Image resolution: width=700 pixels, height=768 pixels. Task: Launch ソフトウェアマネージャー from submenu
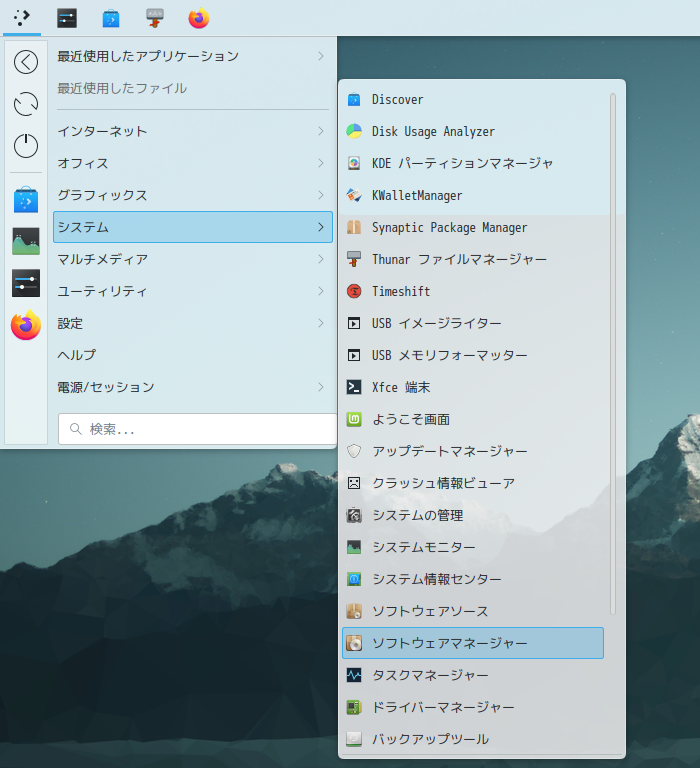coord(473,643)
